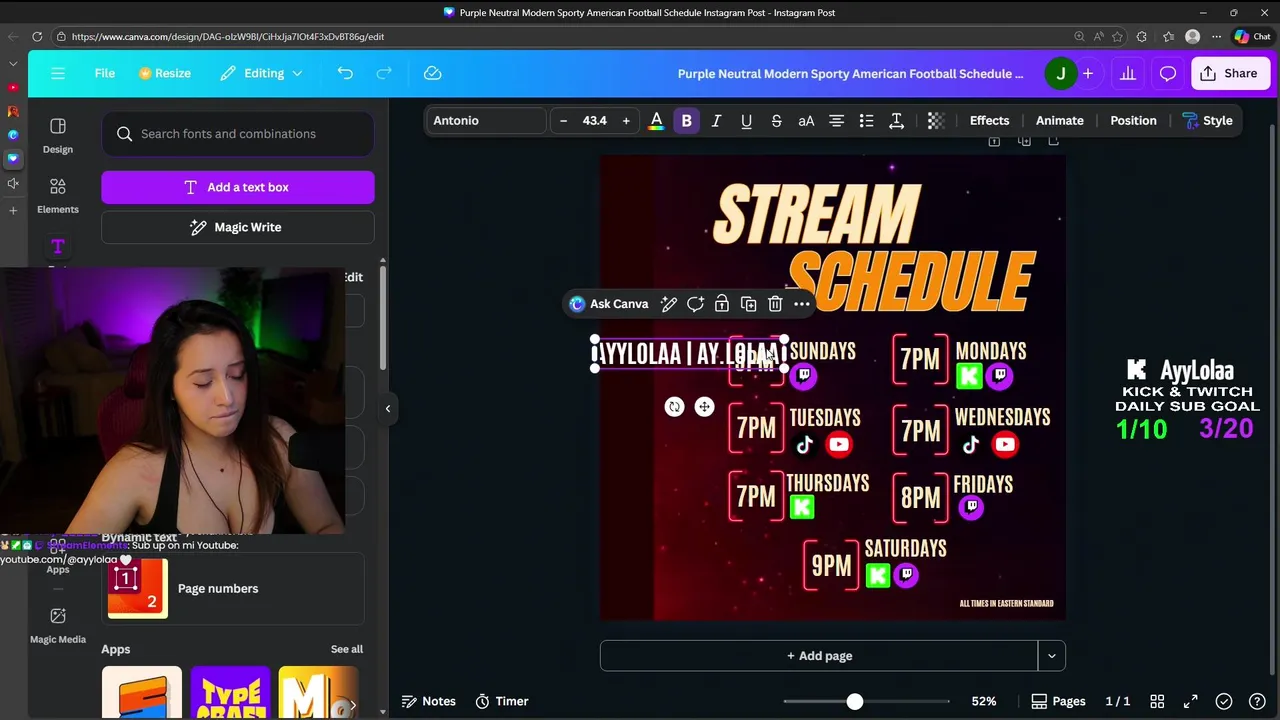1280x720 pixels.
Task: Adjust the zoom slider
Action: click(854, 701)
